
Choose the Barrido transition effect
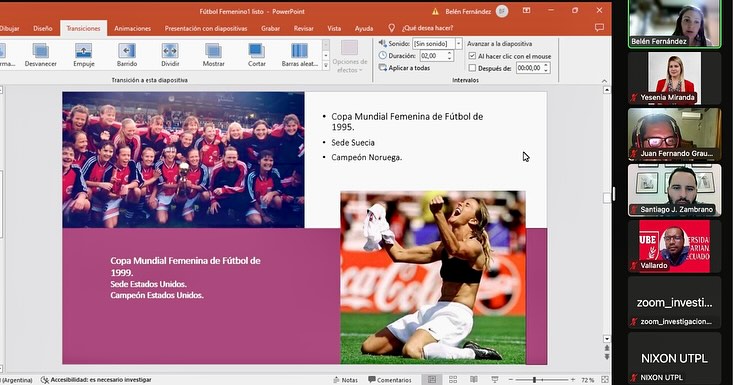coord(127,55)
